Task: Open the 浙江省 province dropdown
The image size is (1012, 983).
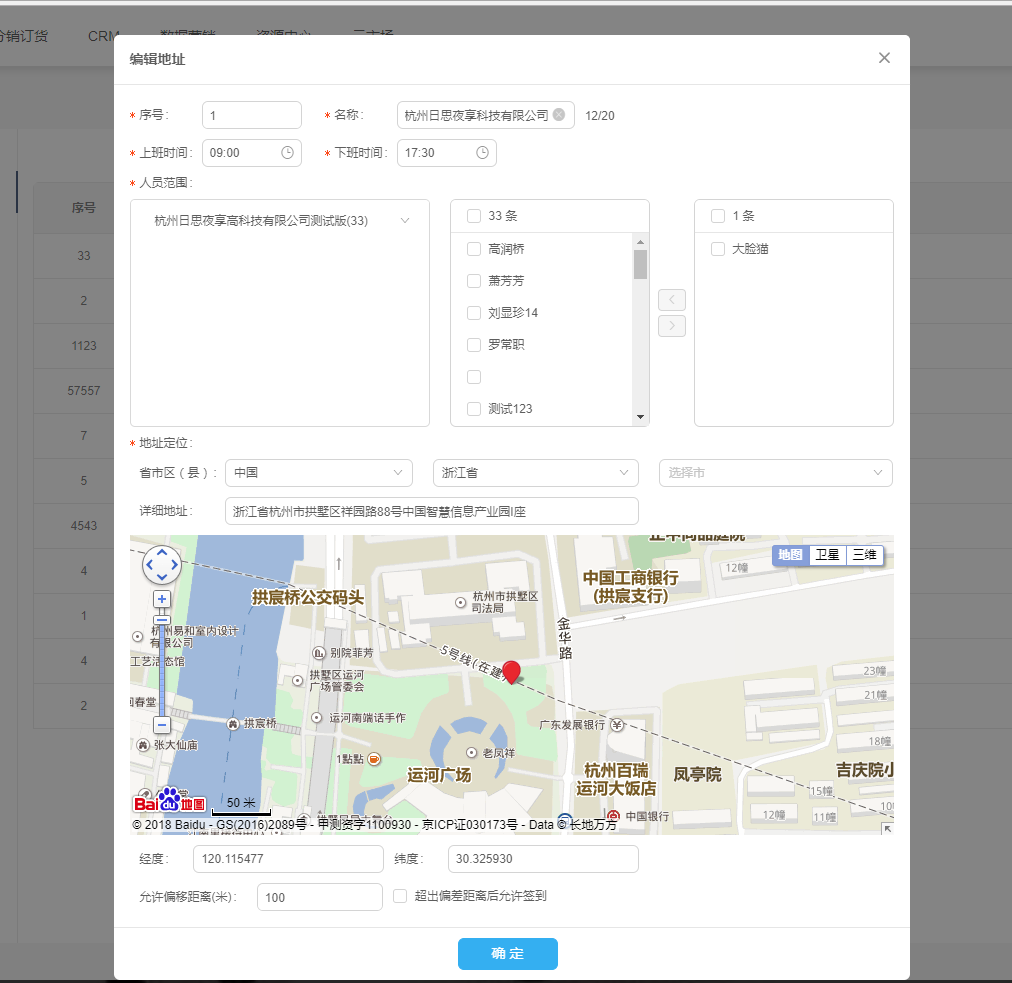Action: click(x=535, y=473)
